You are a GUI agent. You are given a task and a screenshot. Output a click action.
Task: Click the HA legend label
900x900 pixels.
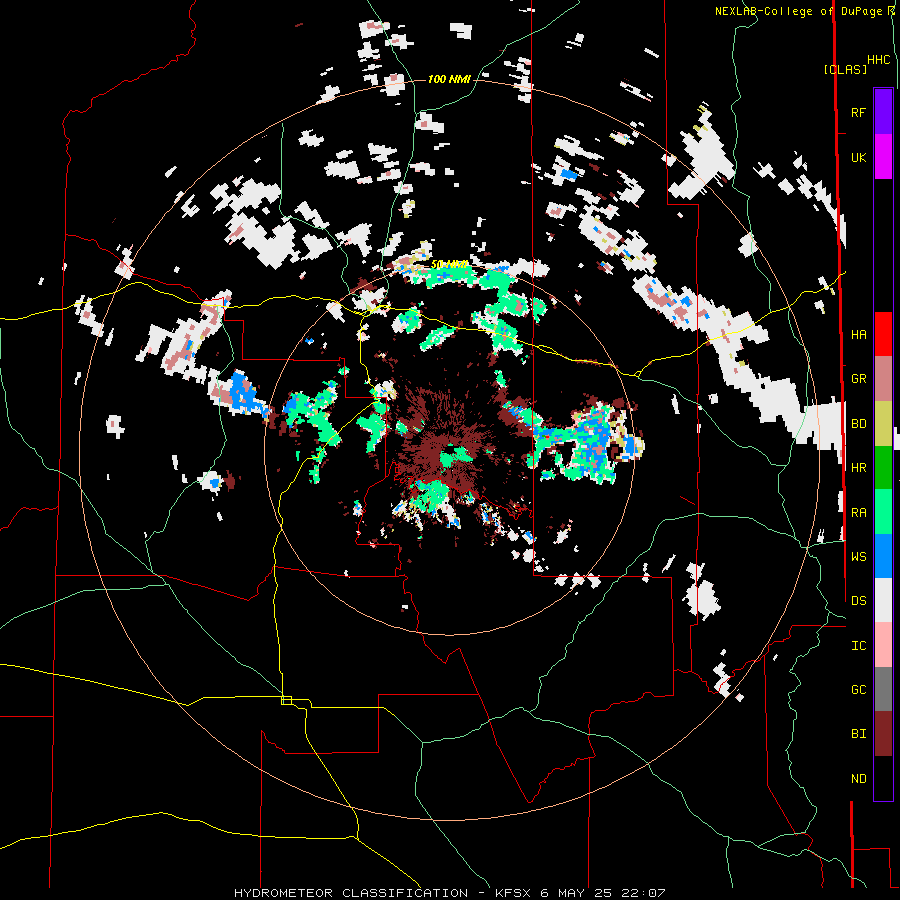(859, 334)
